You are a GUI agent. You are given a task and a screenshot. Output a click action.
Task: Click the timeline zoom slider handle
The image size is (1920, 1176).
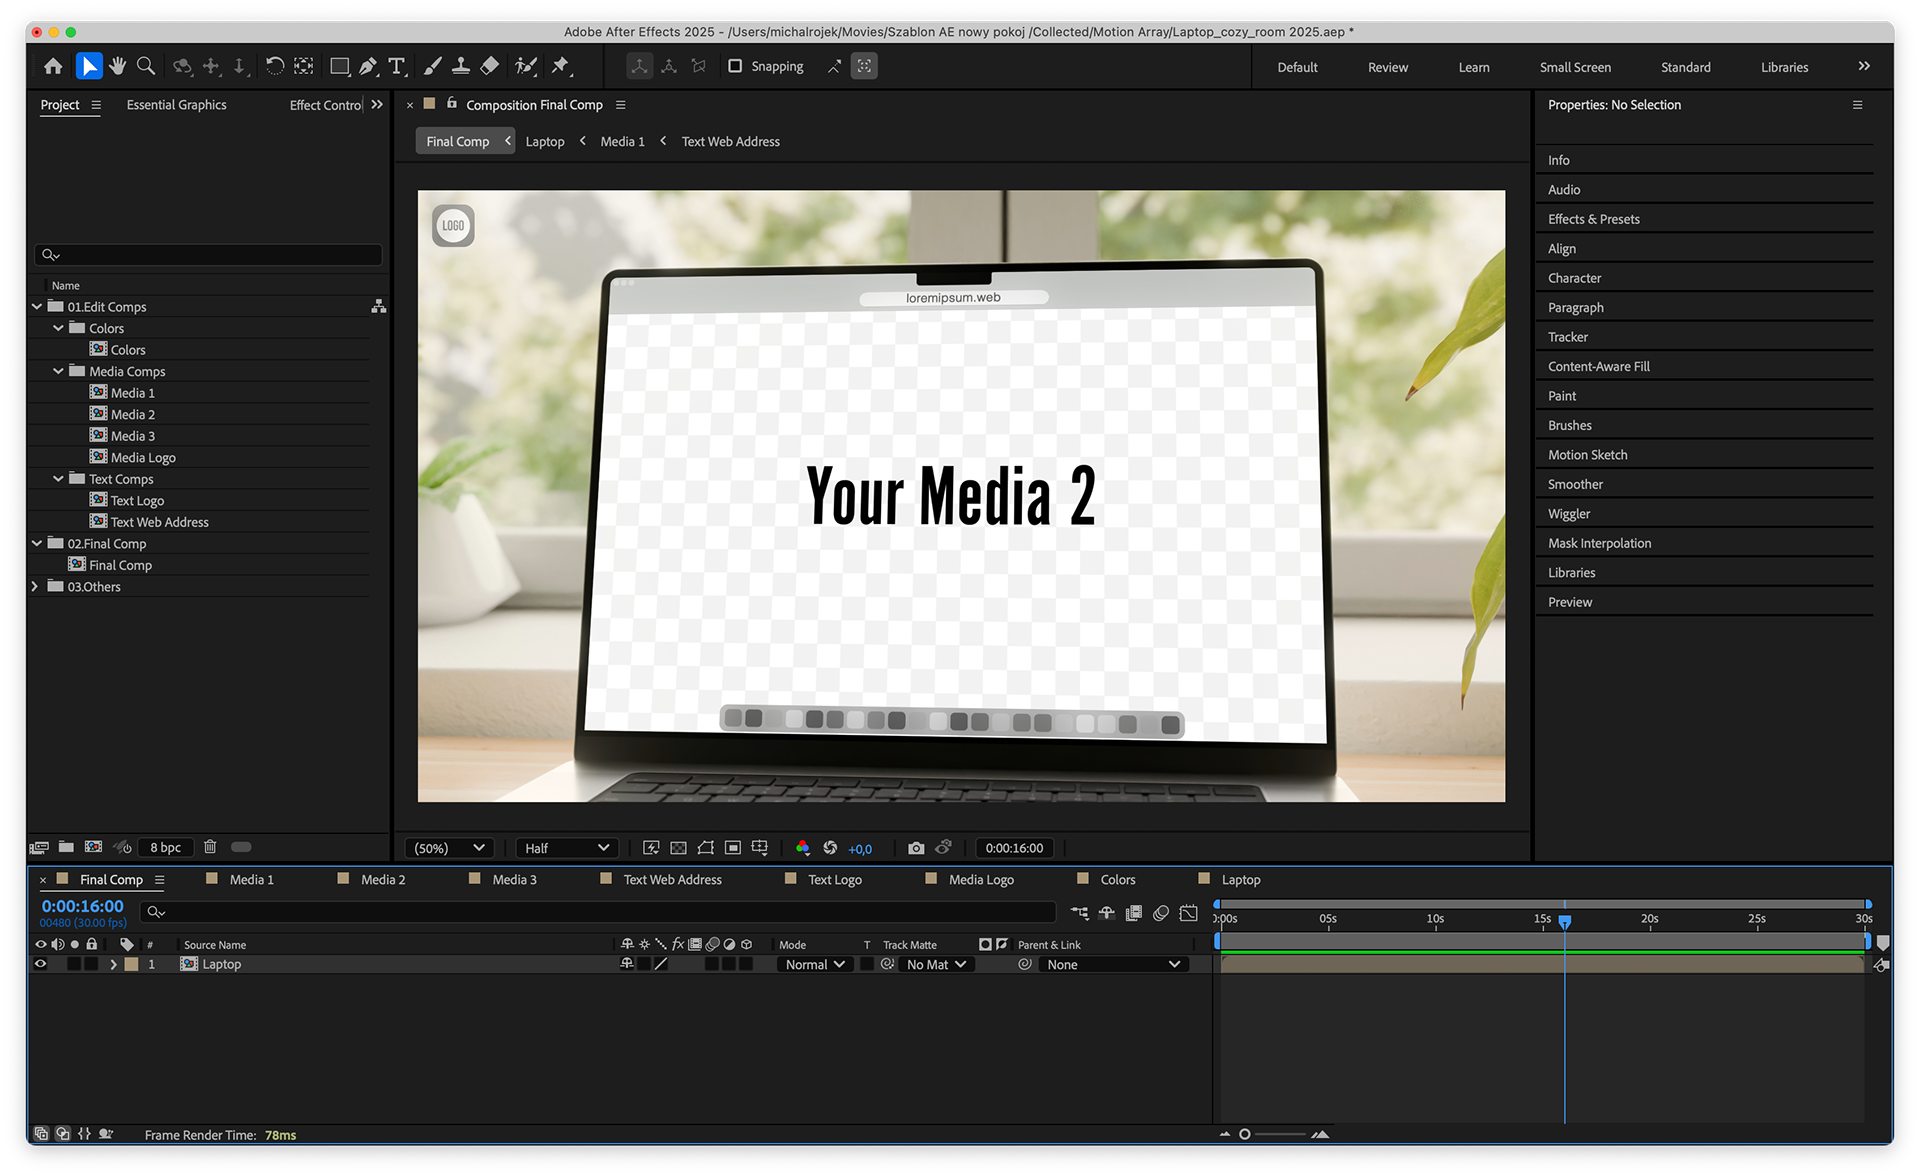coord(1245,1134)
